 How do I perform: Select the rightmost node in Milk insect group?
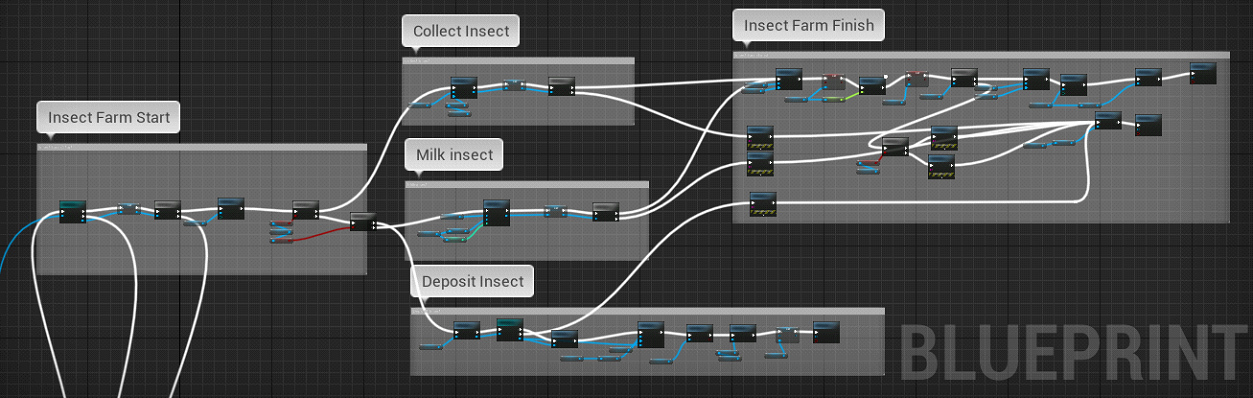coord(605,212)
